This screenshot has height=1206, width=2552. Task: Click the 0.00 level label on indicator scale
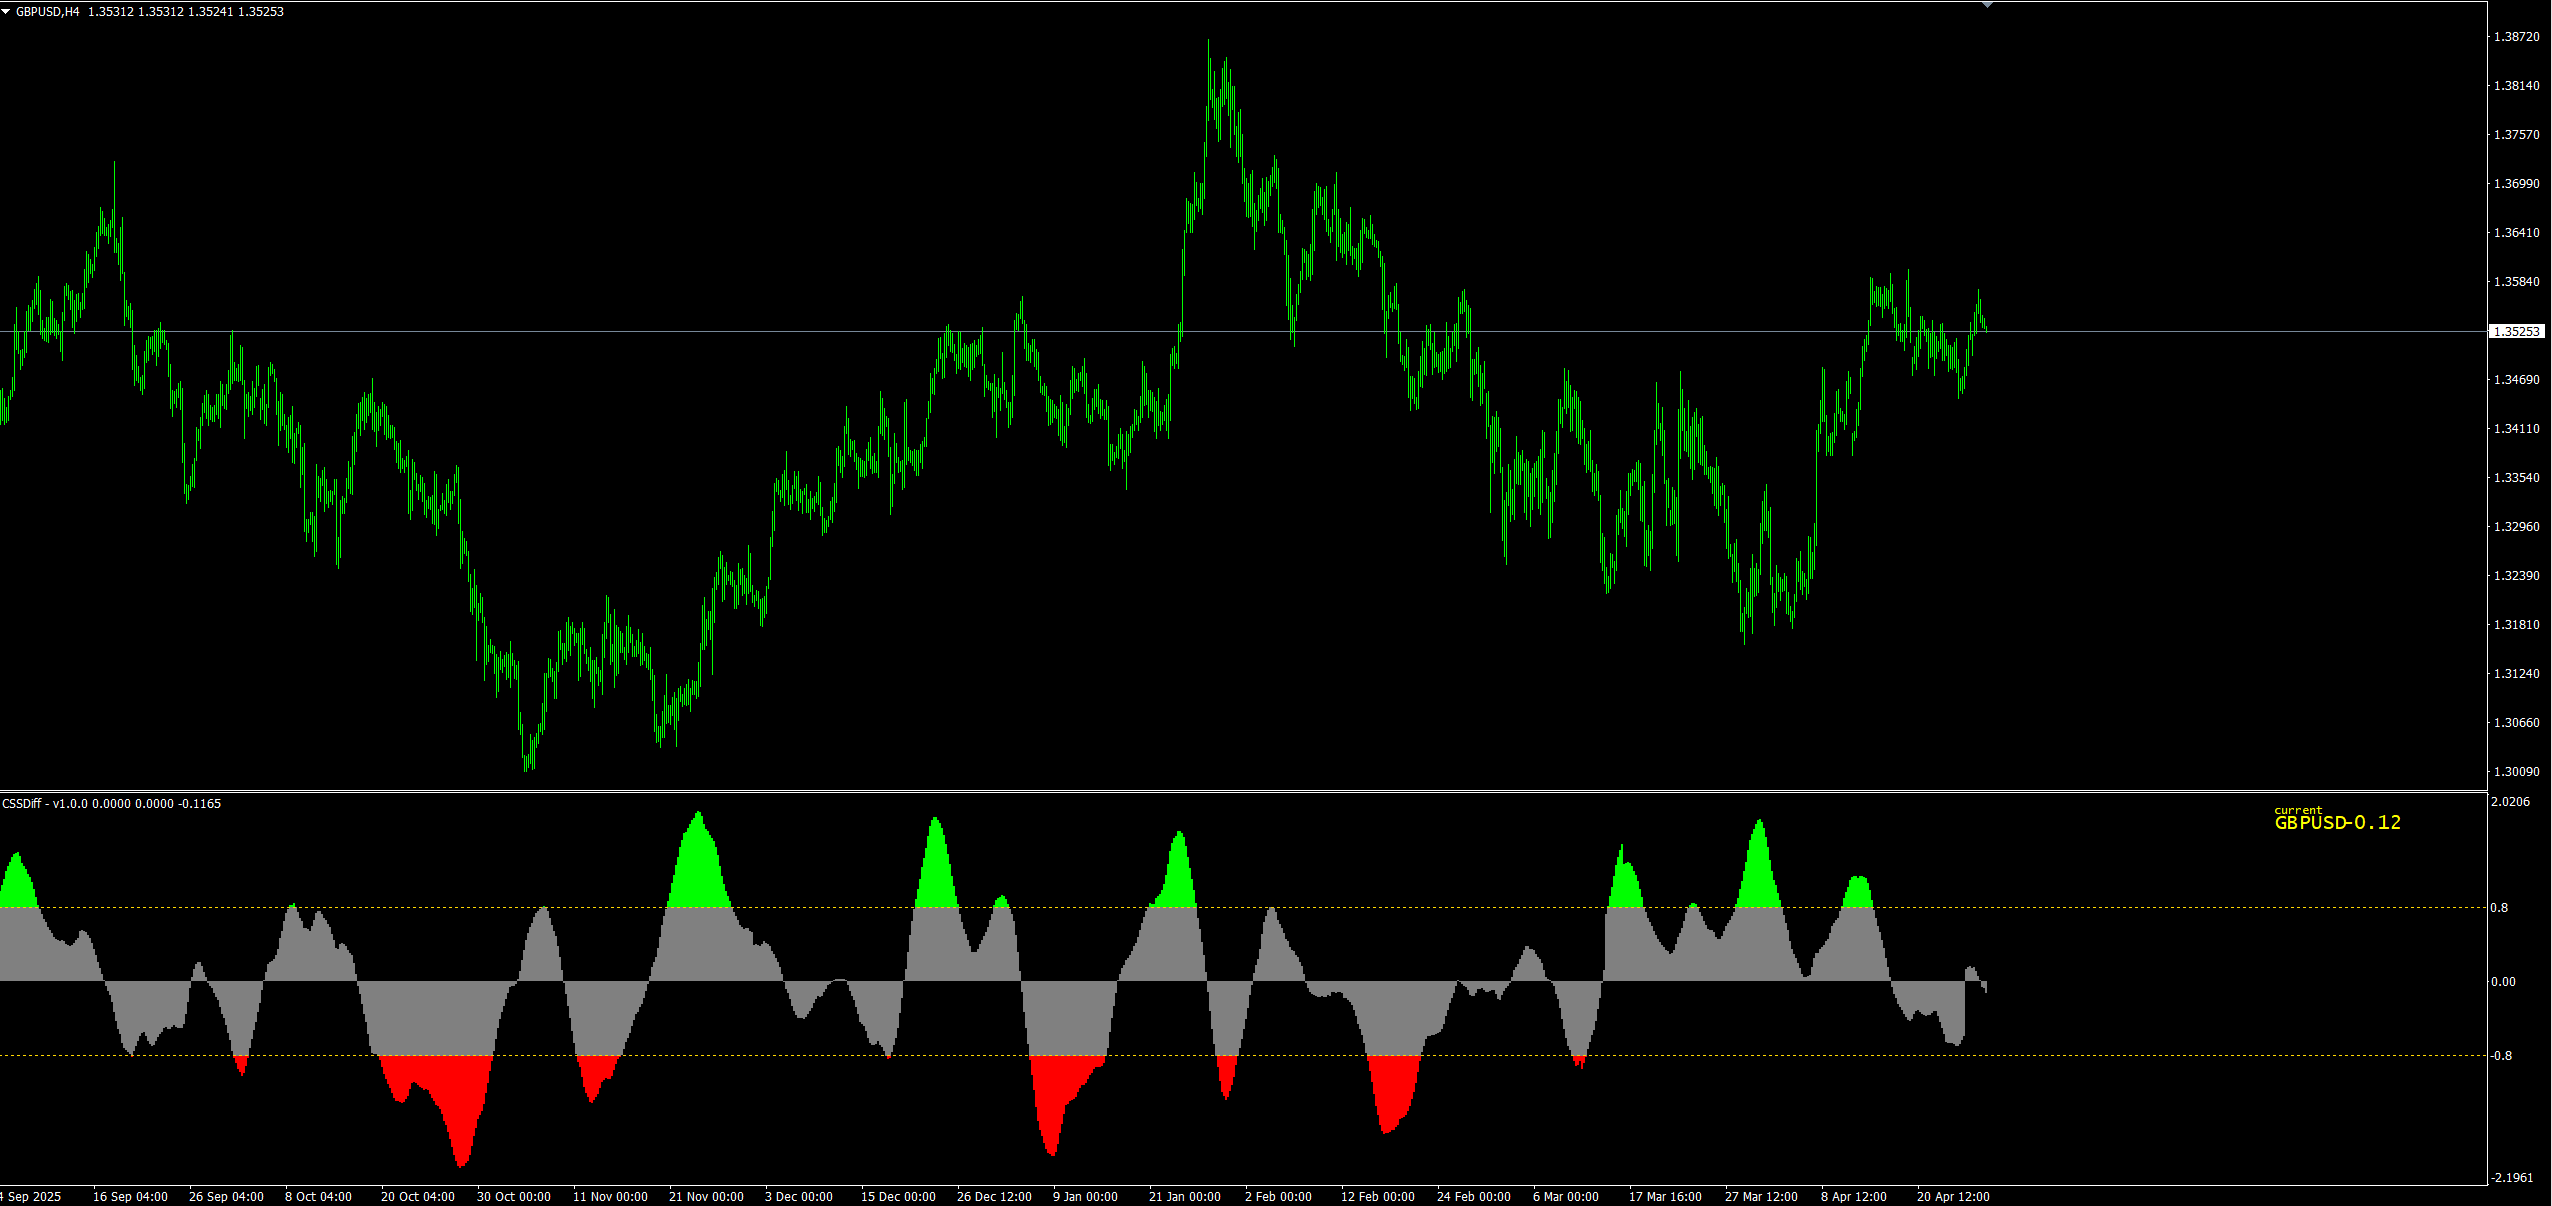click(x=2503, y=982)
